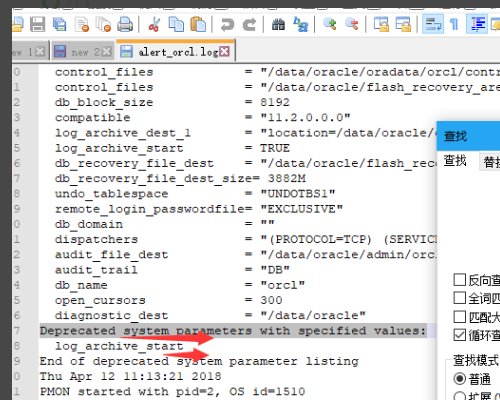Click the db_name parameter name
Screen dimensions: 500x400
[81, 285]
